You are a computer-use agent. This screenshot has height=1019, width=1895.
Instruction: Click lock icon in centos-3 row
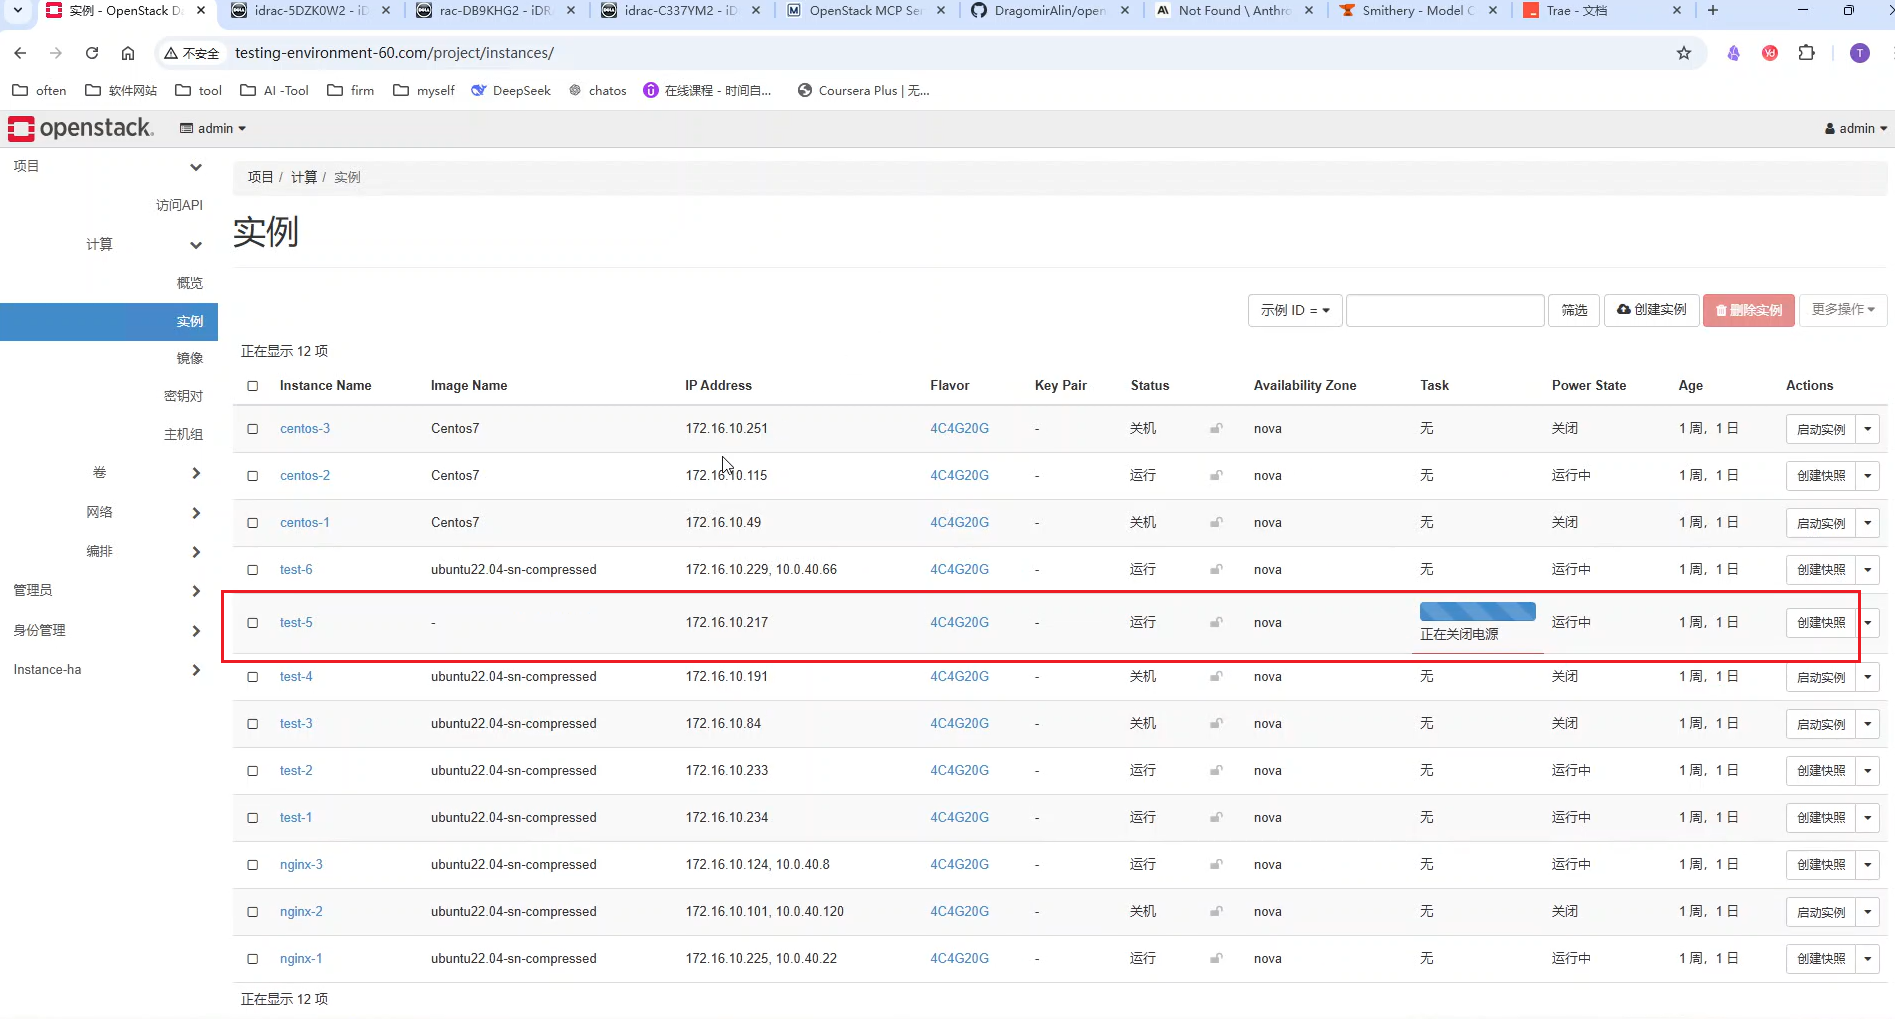[x=1216, y=429]
